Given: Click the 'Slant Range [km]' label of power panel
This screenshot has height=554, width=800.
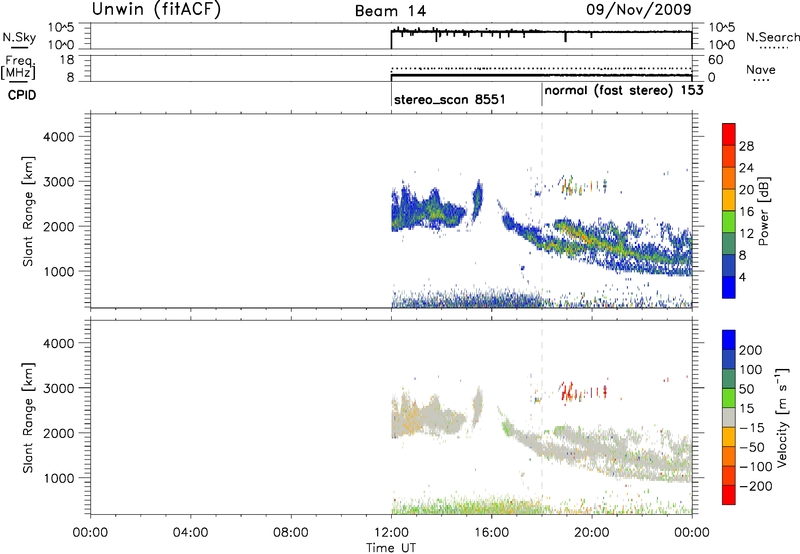Looking at the screenshot, I should coord(28,211).
